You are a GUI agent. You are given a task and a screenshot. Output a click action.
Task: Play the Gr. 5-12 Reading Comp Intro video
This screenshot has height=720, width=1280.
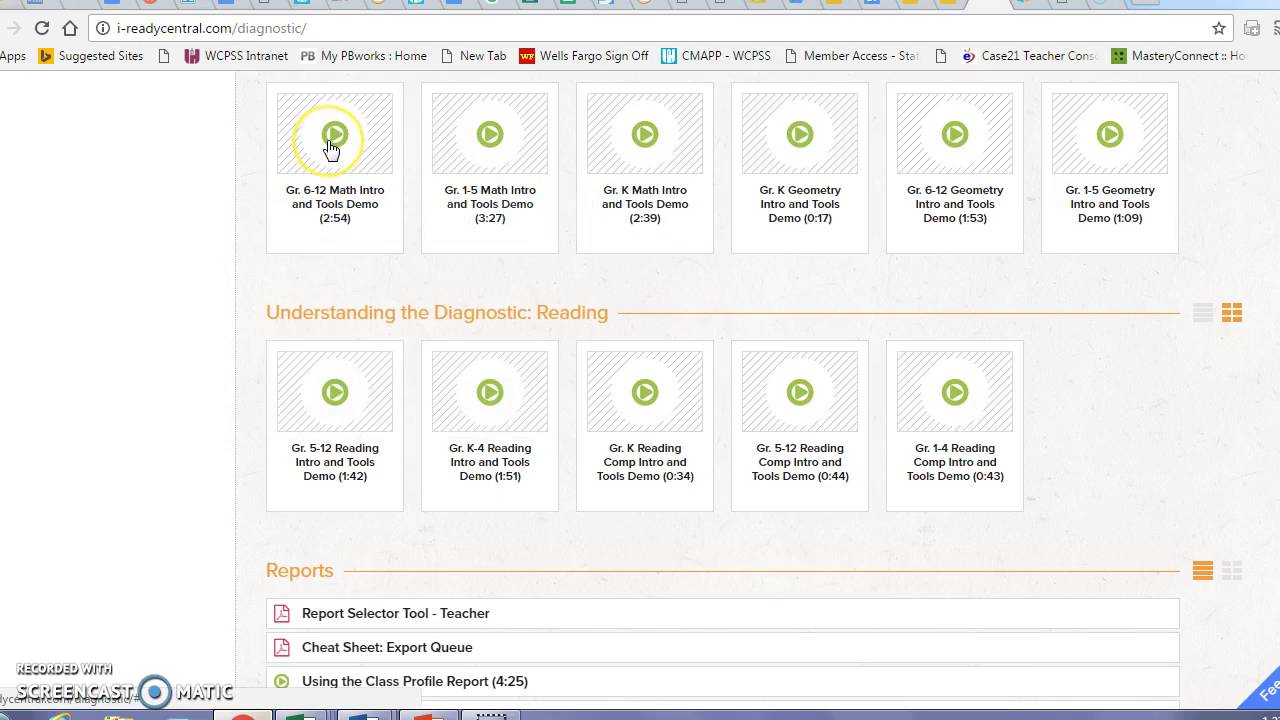[800, 392]
